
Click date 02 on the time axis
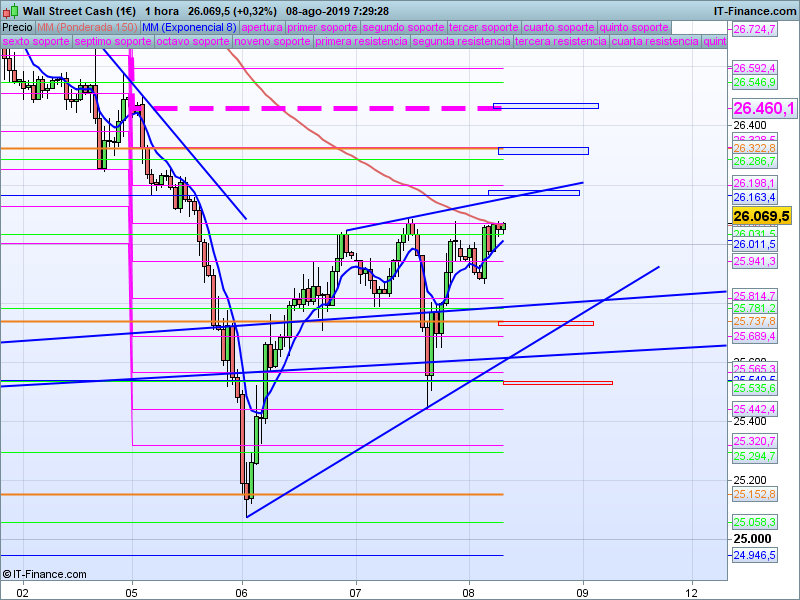(22, 593)
